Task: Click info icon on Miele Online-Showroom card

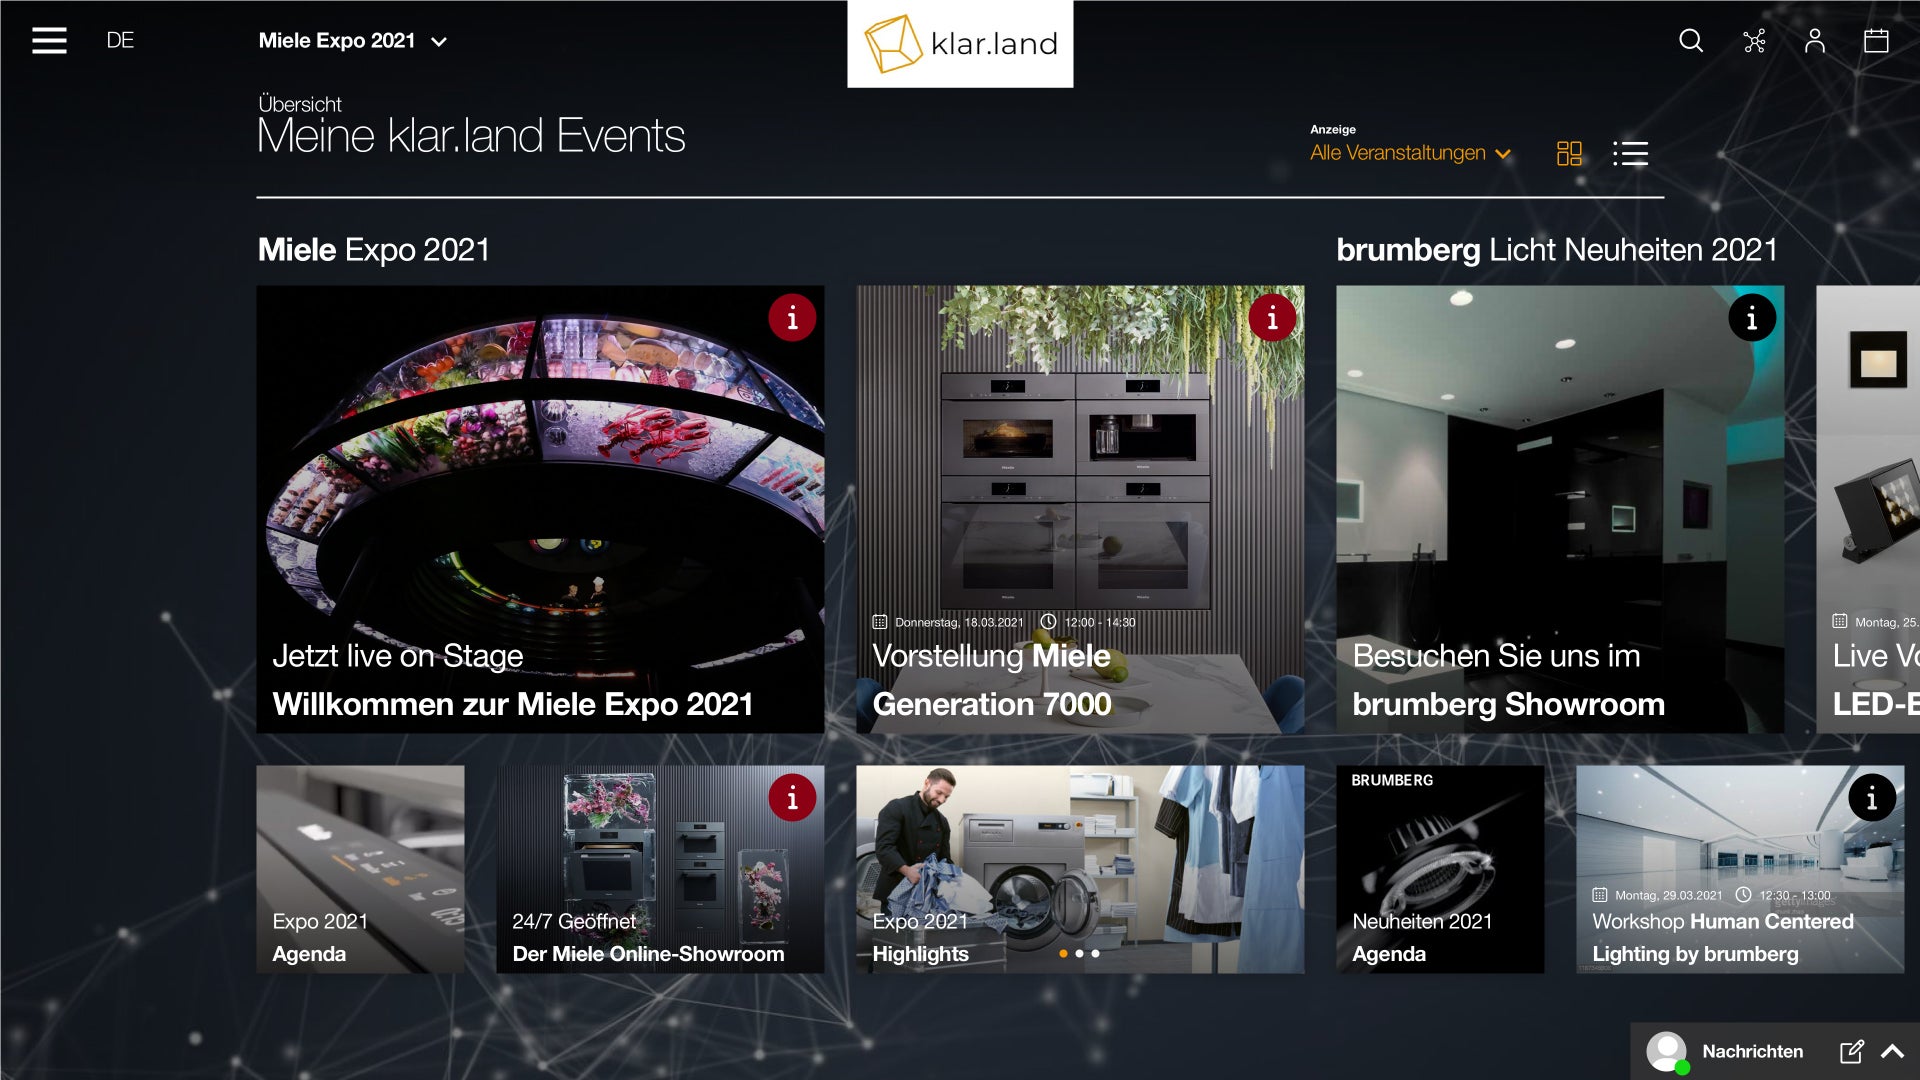Action: pyautogui.click(x=792, y=798)
